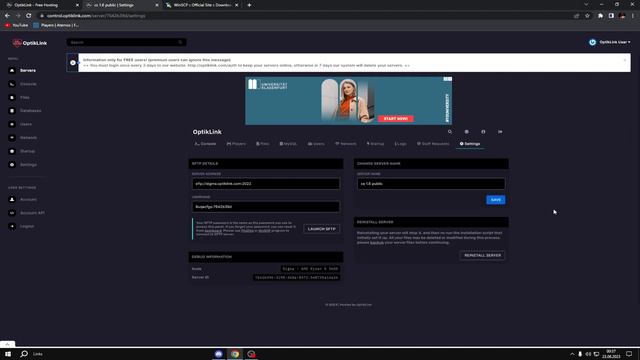640x360 pixels.
Task: Click the Reinstall Server button
Action: click(x=482, y=256)
